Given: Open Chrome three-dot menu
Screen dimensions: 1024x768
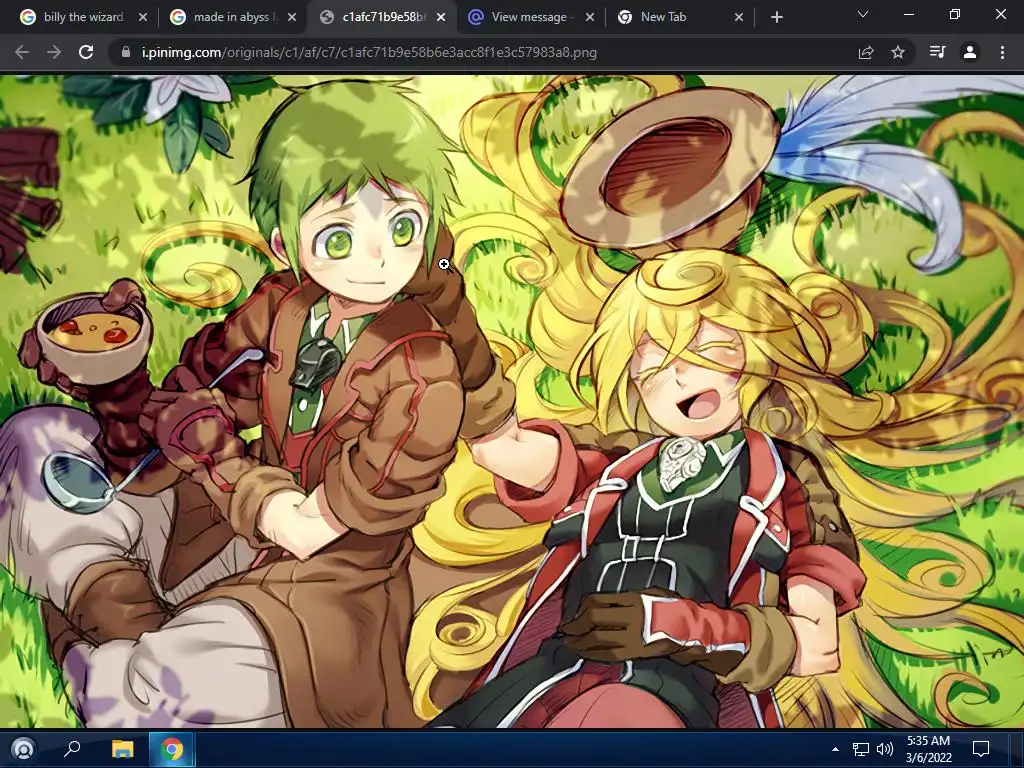Looking at the screenshot, I should 1002,52.
